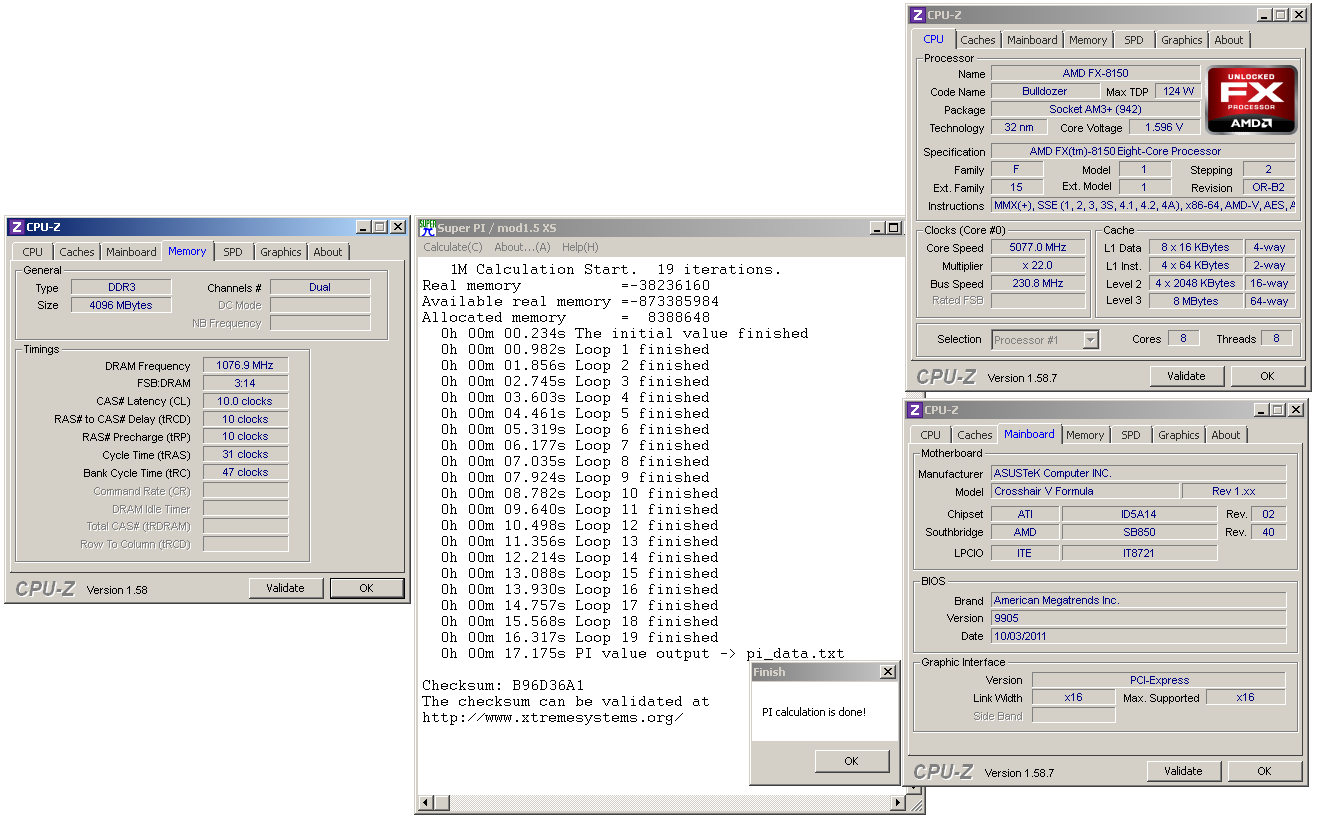Open the Calculate(C) menu in Super PI
This screenshot has height=819, width=1317.
pyautogui.click(x=452, y=247)
